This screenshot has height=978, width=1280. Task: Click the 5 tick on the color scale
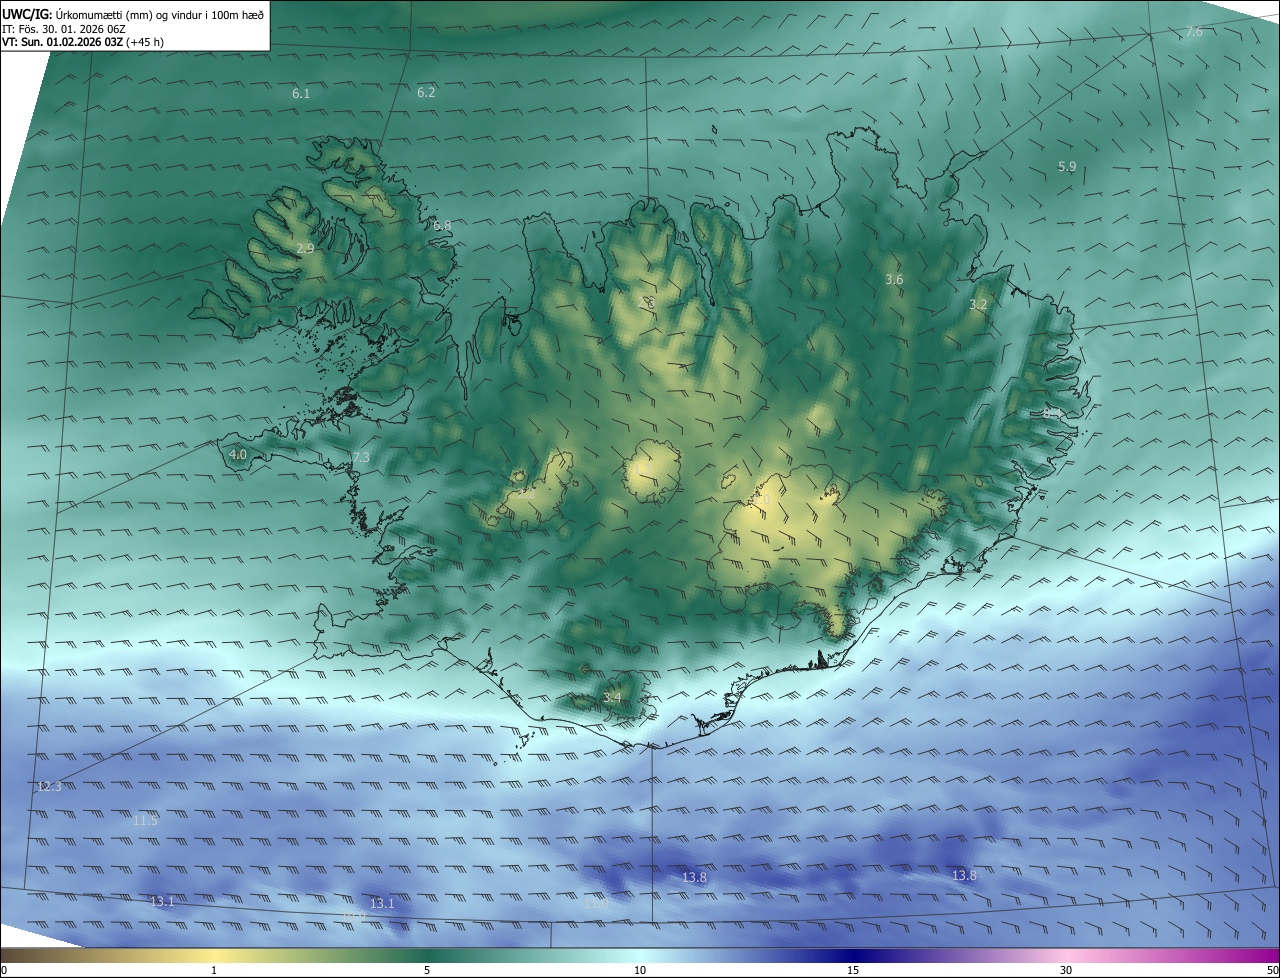pyautogui.click(x=427, y=970)
